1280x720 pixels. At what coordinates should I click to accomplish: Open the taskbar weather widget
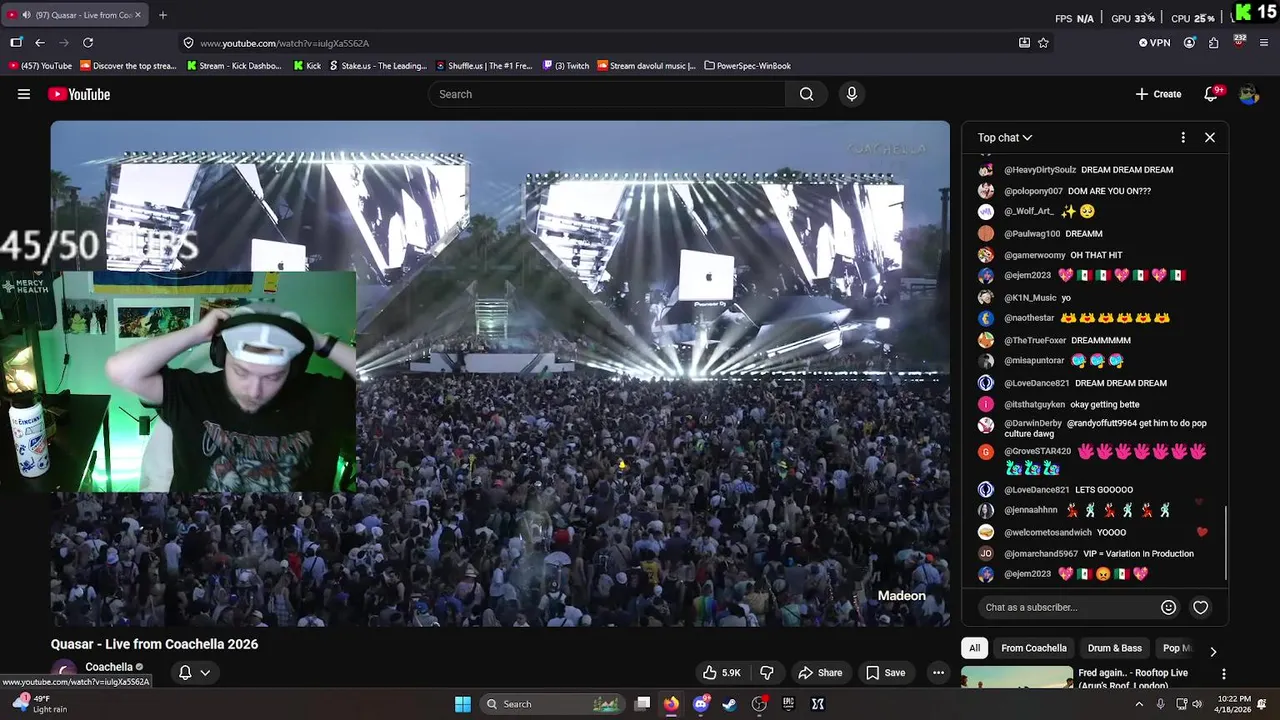[x=38, y=704]
